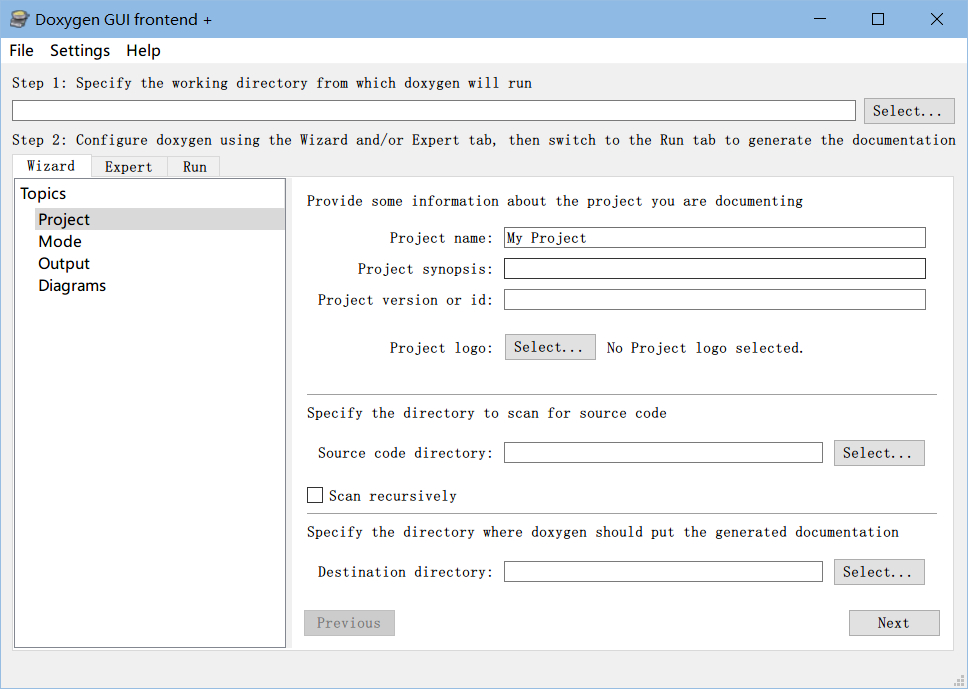The width and height of the screenshot is (968, 689).
Task: Open the Help menu
Action: 143,50
